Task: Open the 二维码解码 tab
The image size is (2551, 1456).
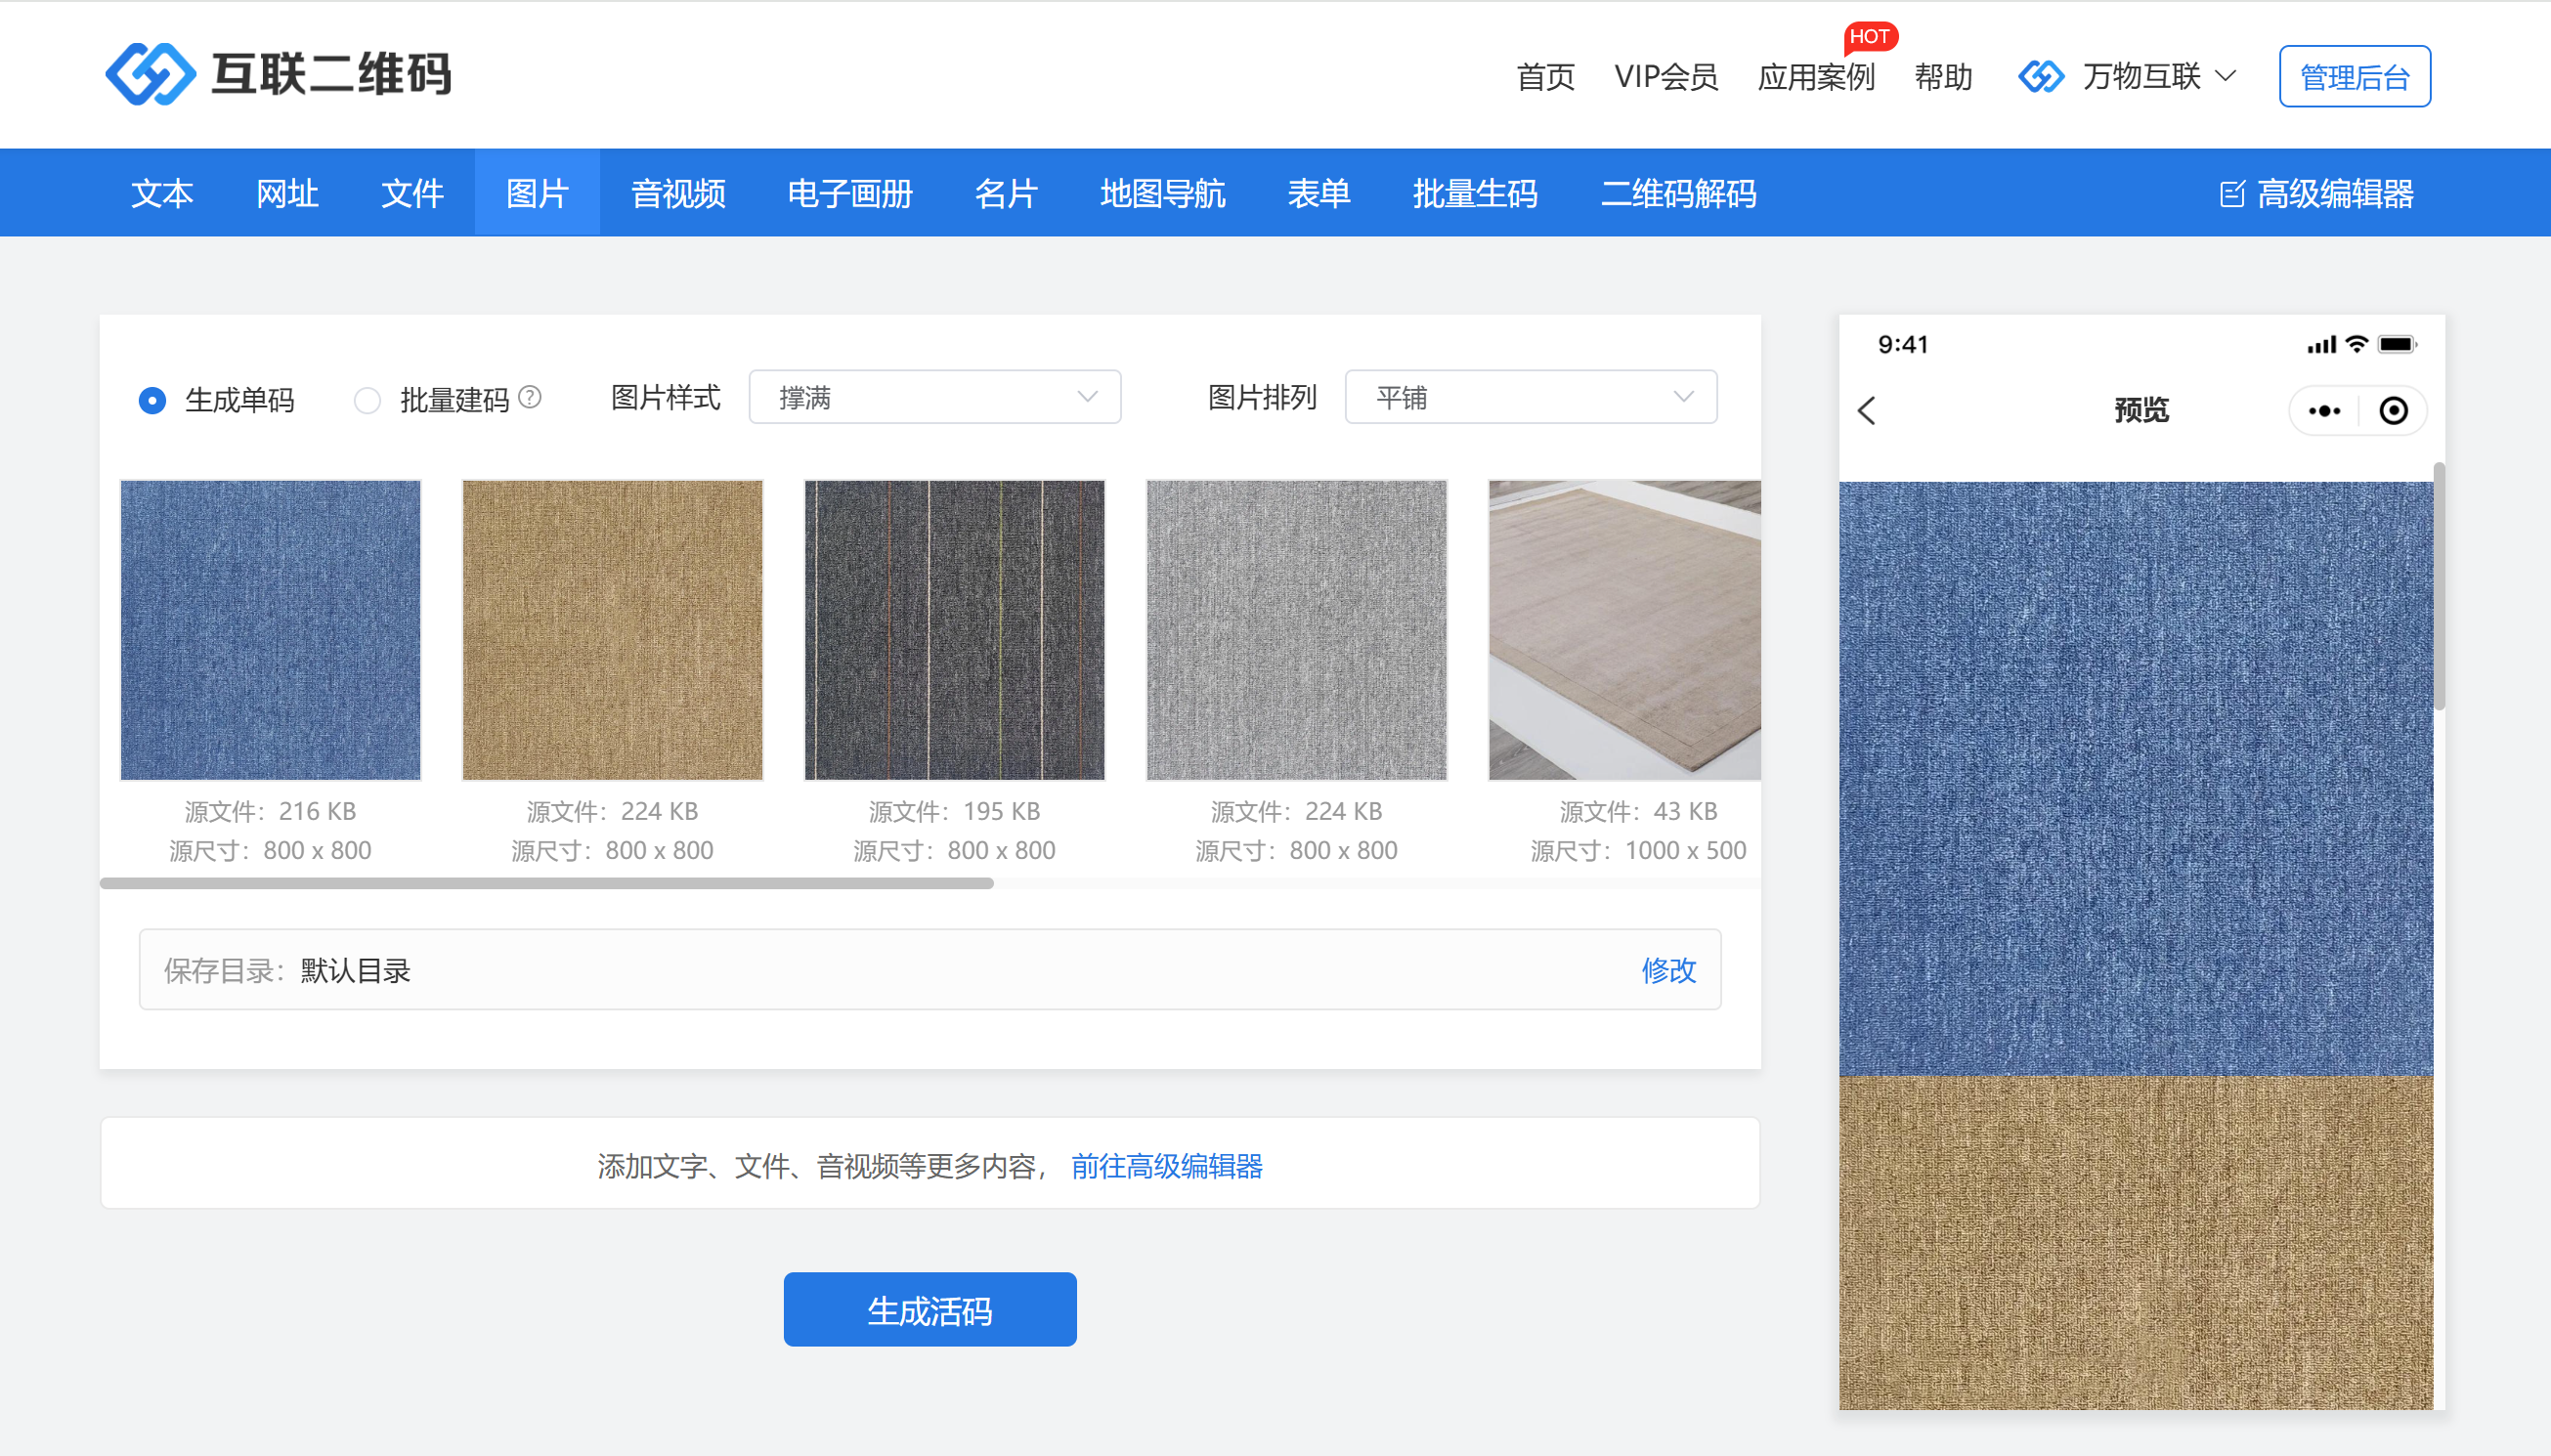Action: 1678,194
